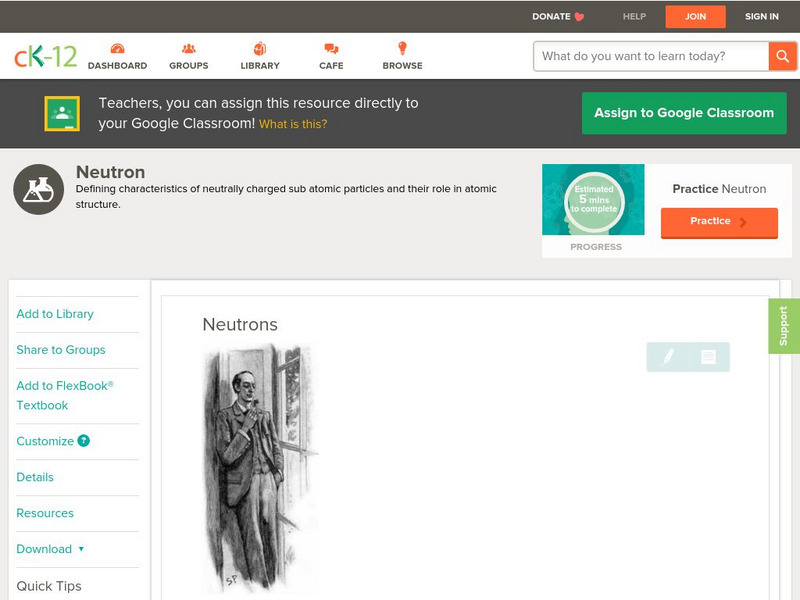Open the 'What is this?' link
This screenshot has height=600, width=800.
coord(293,124)
